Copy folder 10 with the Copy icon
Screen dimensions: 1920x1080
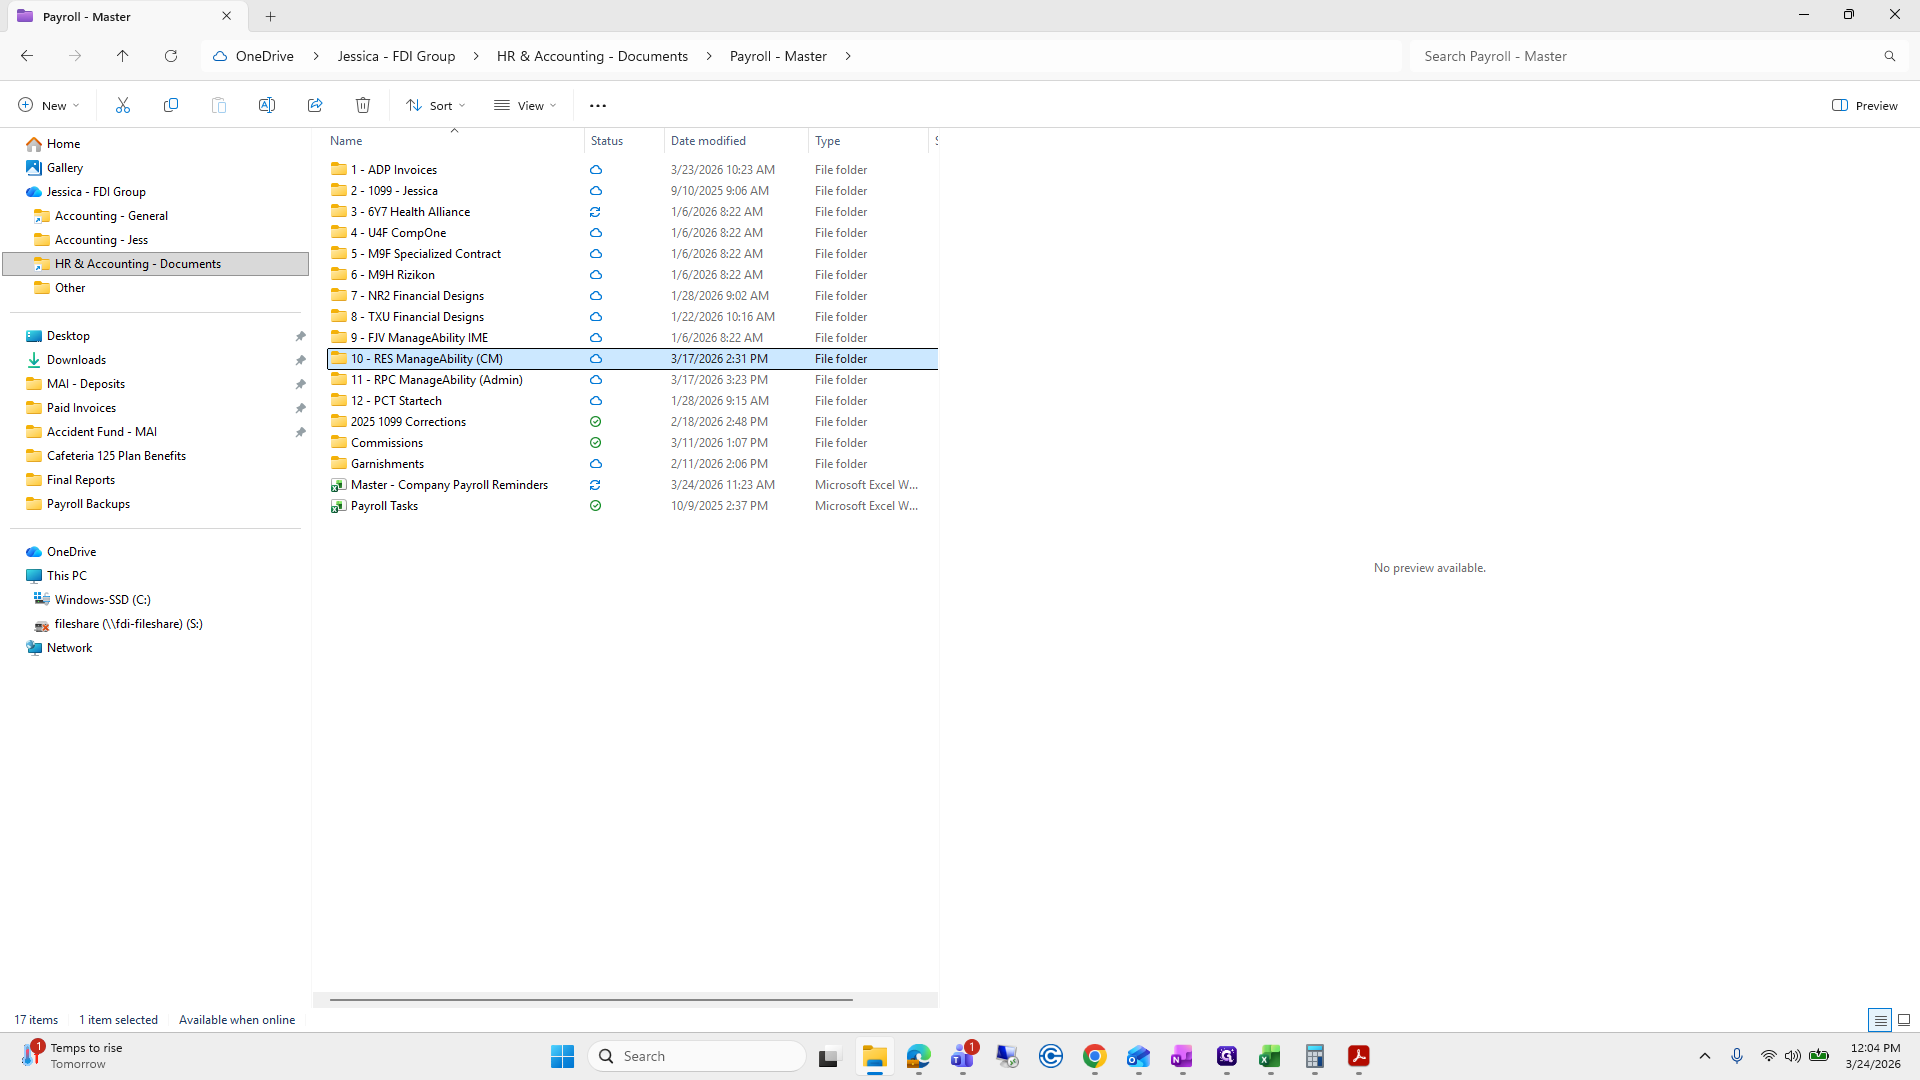(x=171, y=105)
